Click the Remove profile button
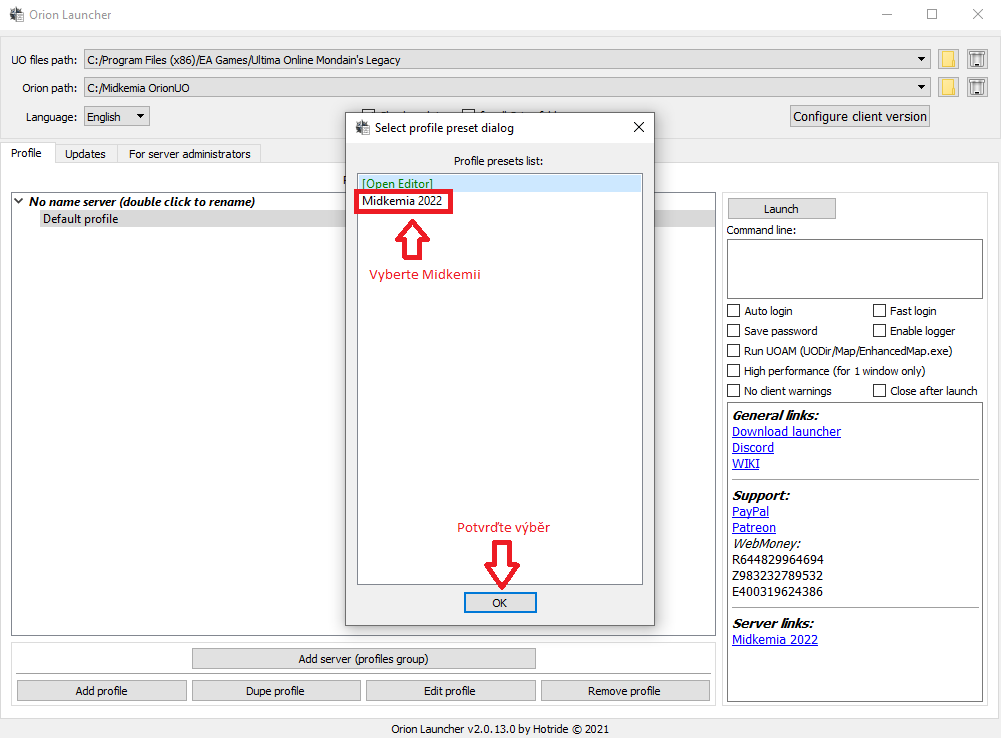Screen dimensions: 1001x738 (x=624, y=691)
